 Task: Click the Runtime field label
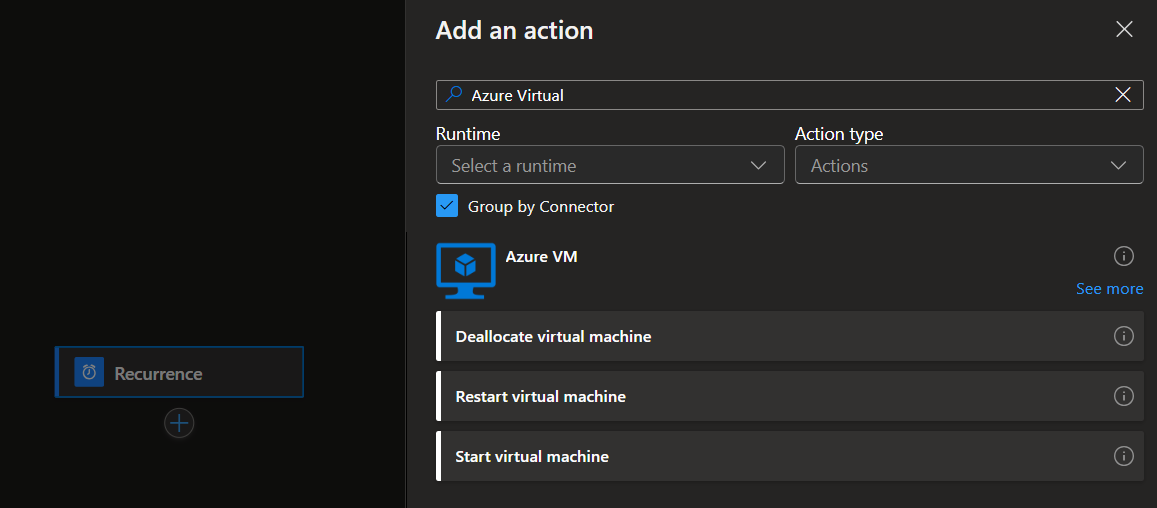pyautogui.click(x=468, y=134)
